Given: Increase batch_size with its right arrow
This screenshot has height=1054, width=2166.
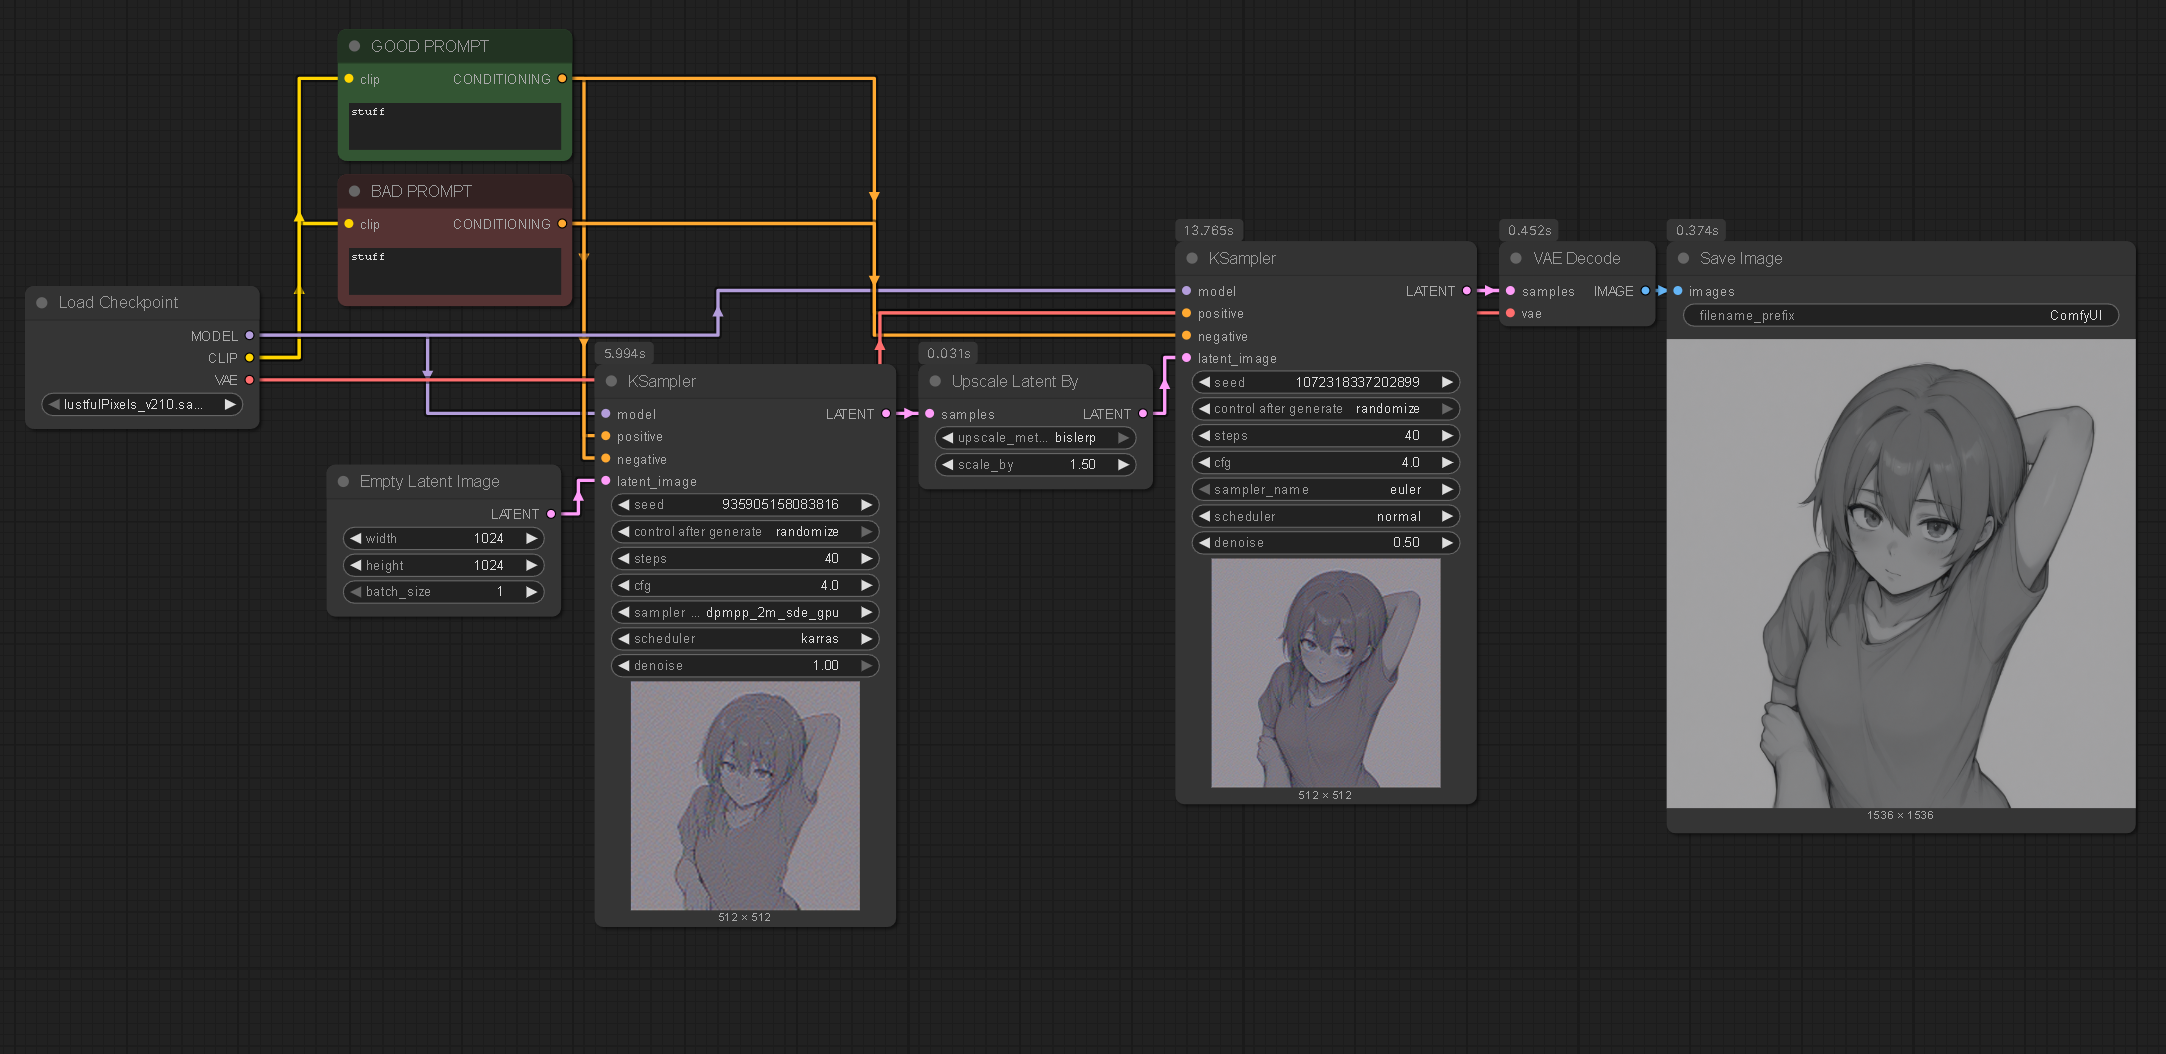Looking at the screenshot, I should click(532, 591).
